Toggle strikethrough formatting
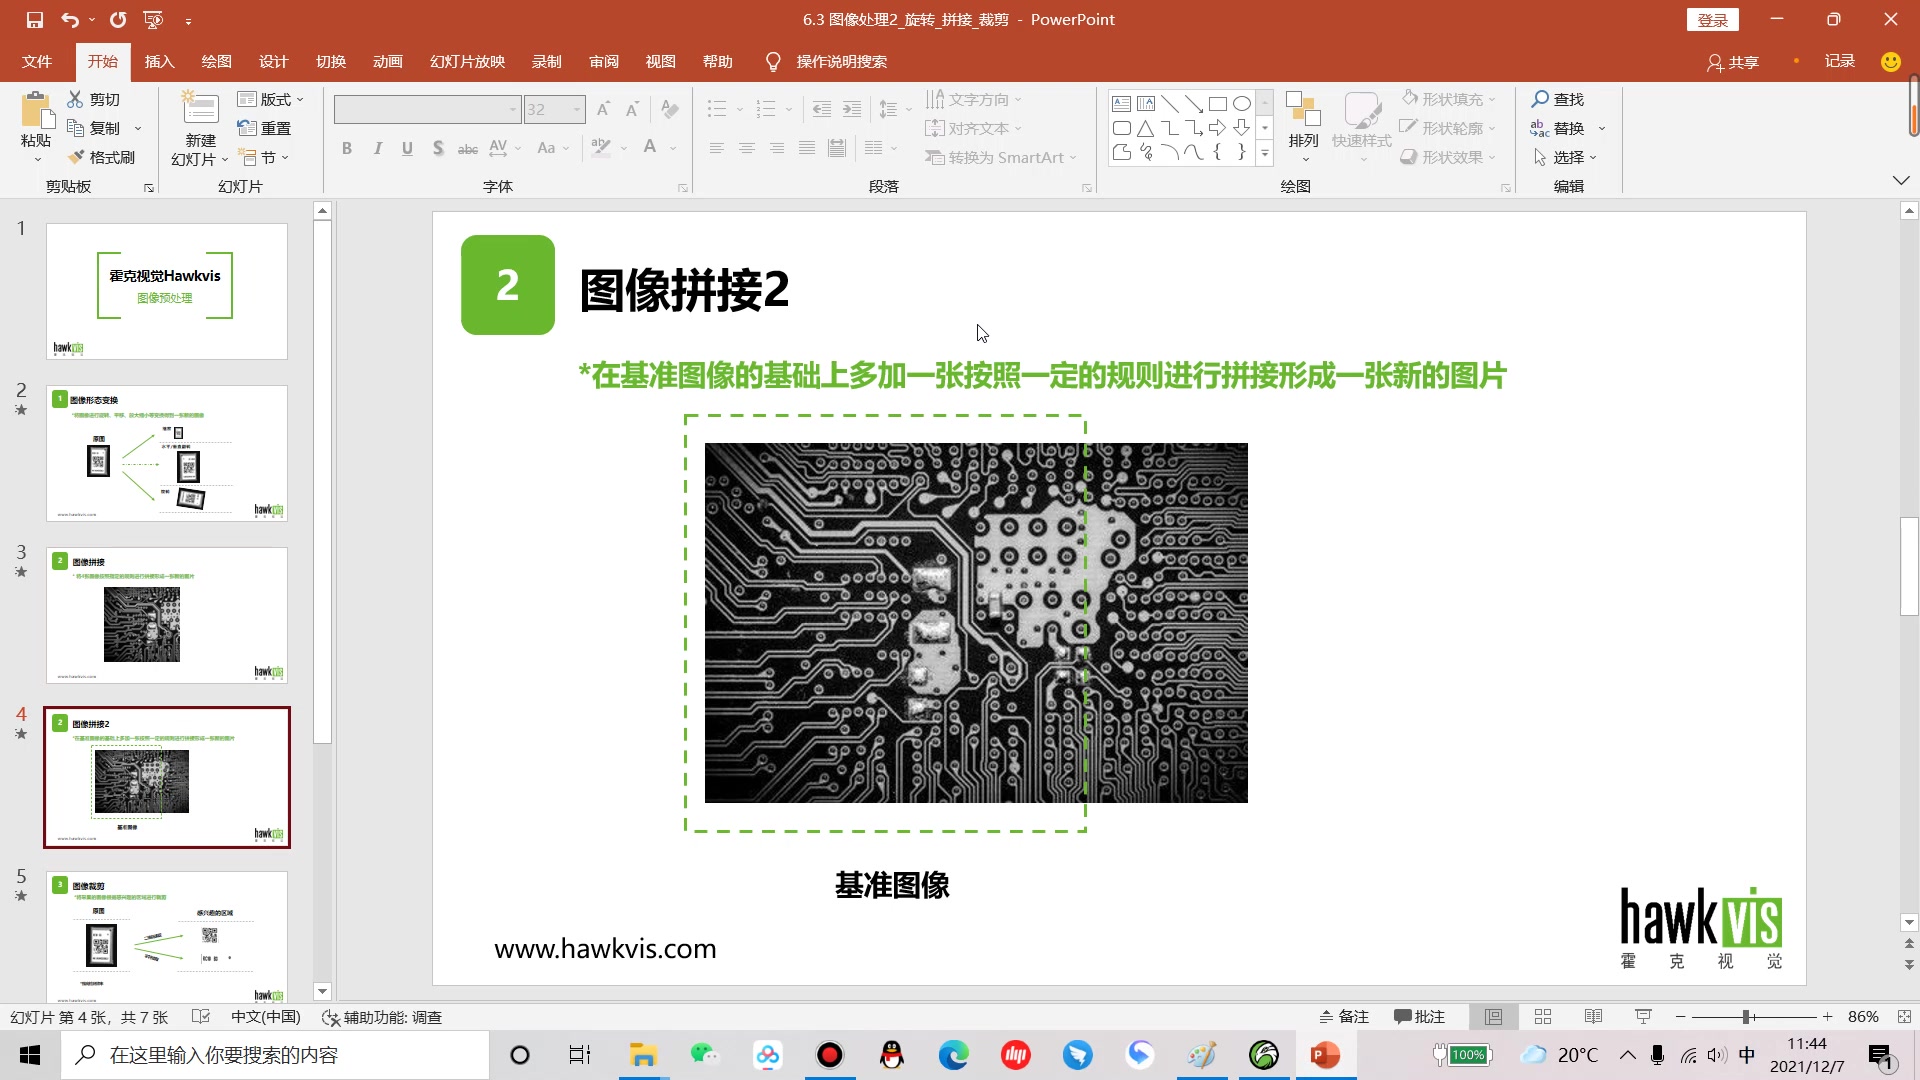The height and width of the screenshot is (1080, 1920). point(467,148)
